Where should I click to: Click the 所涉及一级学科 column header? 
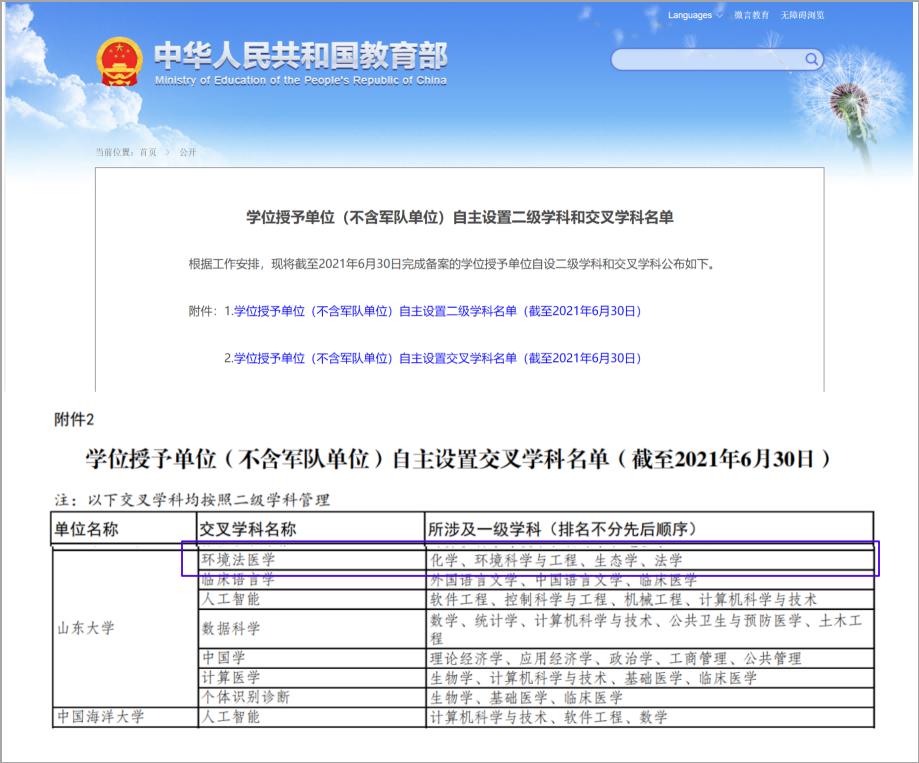coord(649,529)
